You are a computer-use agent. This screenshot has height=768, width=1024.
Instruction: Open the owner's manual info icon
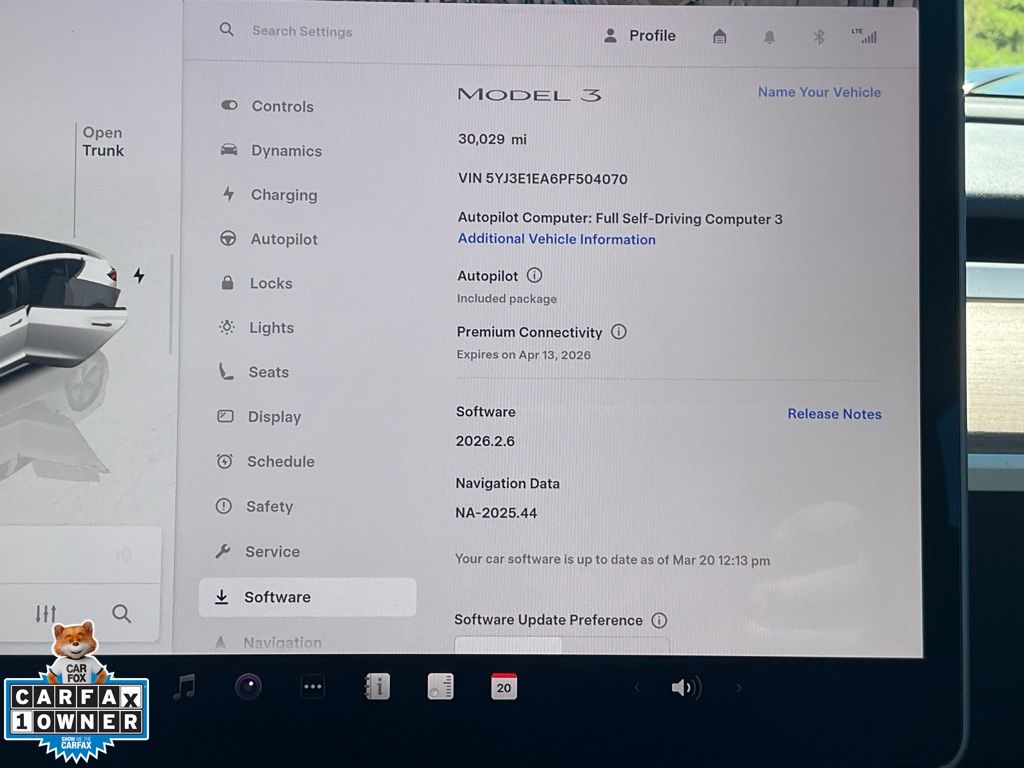[x=377, y=687]
